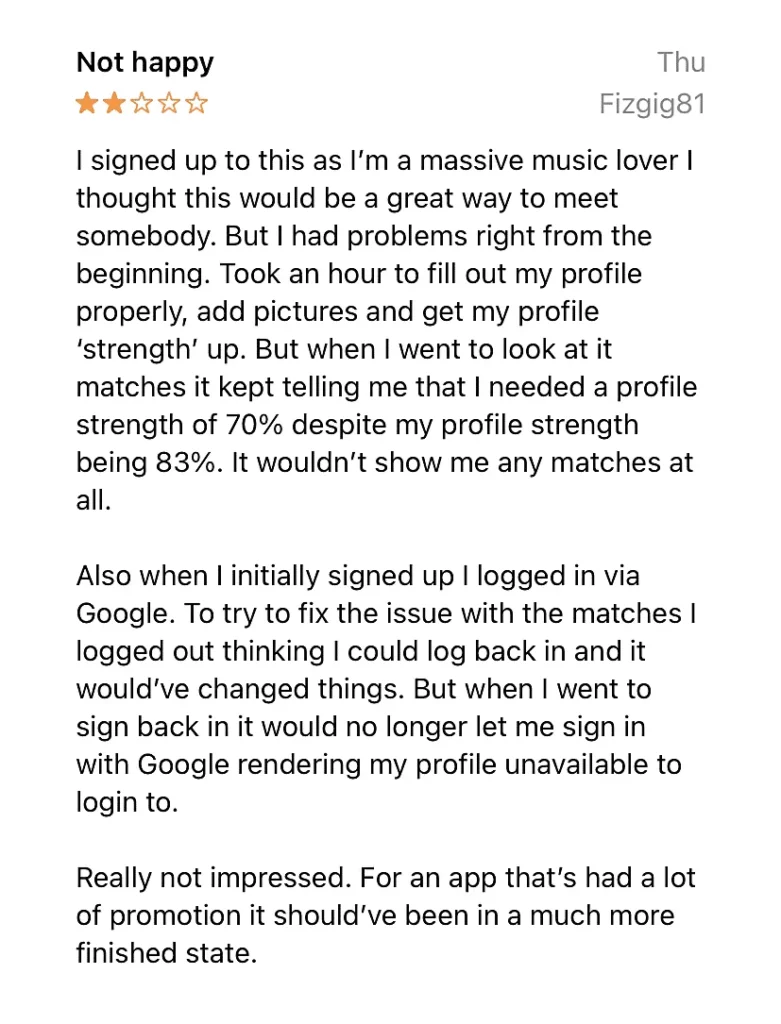This screenshot has height=1024, width=781.
Task: Click paragraph beginning 'Really not impressed'
Action: (387, 915)
